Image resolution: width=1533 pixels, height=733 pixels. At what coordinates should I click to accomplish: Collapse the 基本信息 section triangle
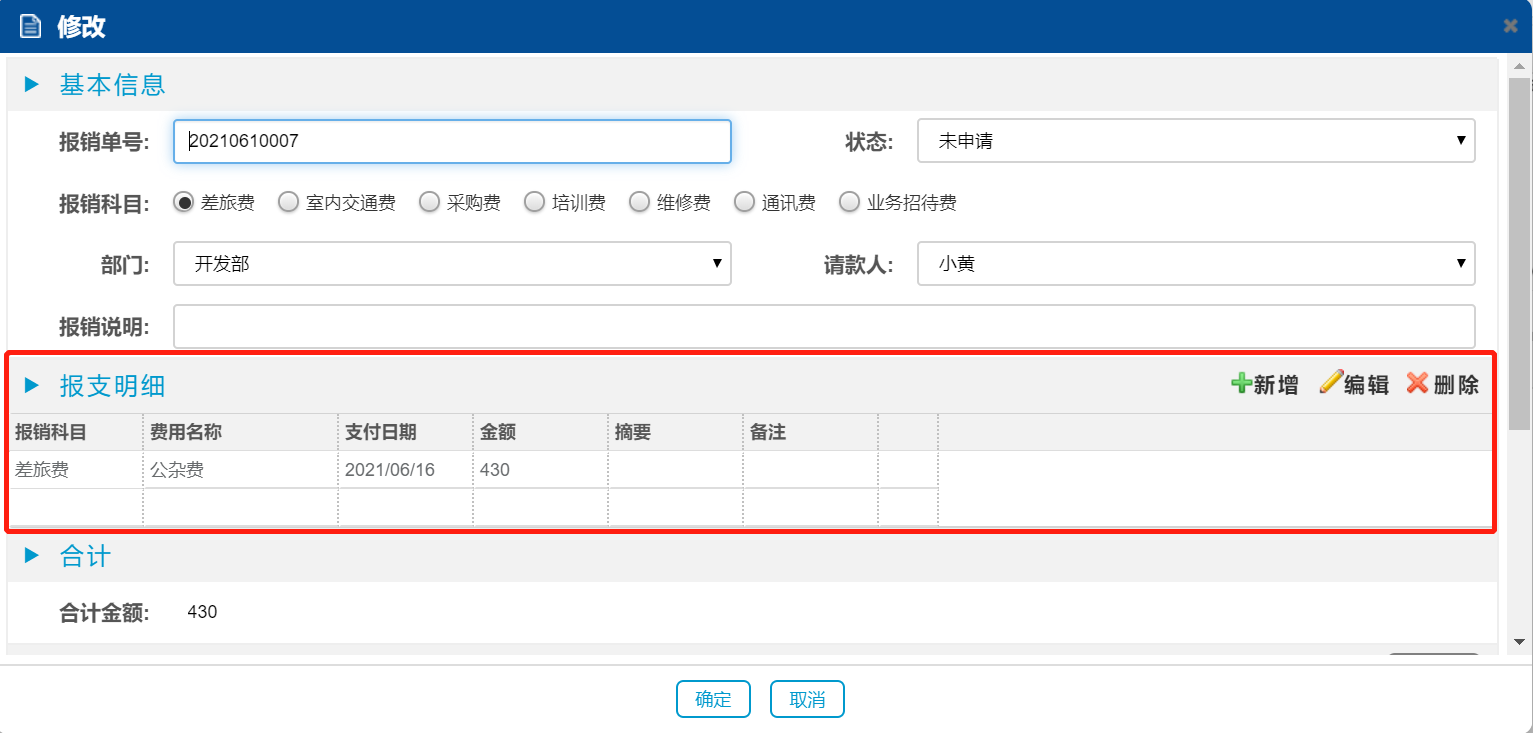pyautogui.click(x=31, y=84)
